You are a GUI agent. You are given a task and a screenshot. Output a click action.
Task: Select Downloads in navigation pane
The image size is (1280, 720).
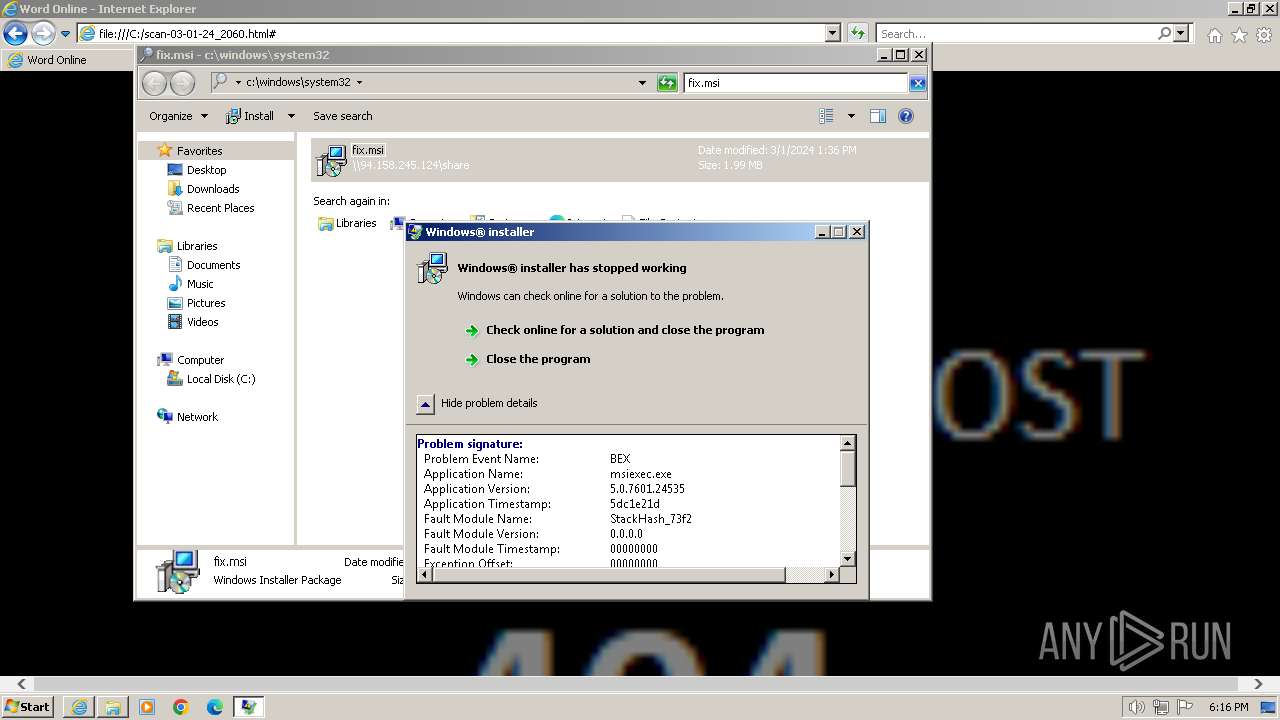click(213, 189)
